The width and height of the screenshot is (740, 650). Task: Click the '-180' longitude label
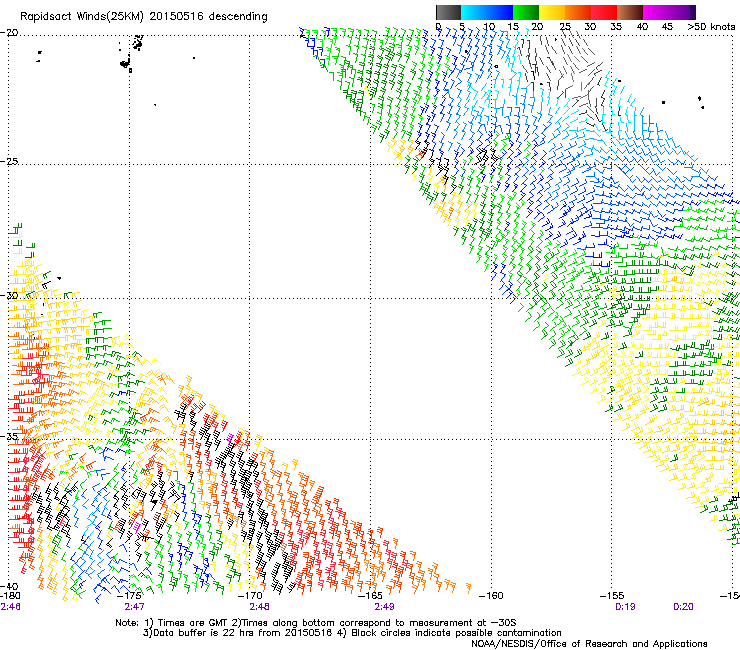(x=10, y=596)
